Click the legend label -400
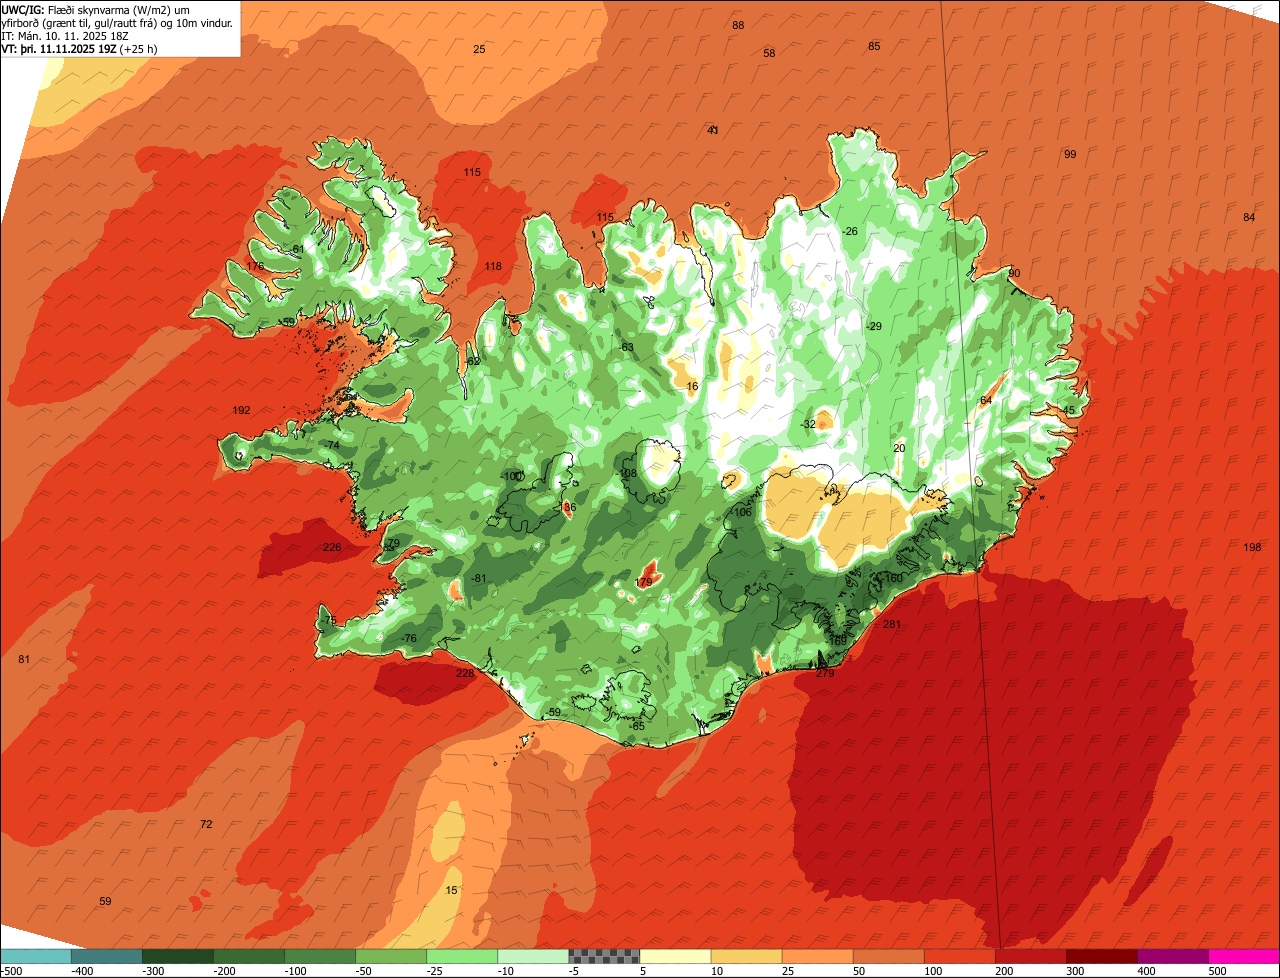Screen dimensions: 1280x978 coord(83,971)
